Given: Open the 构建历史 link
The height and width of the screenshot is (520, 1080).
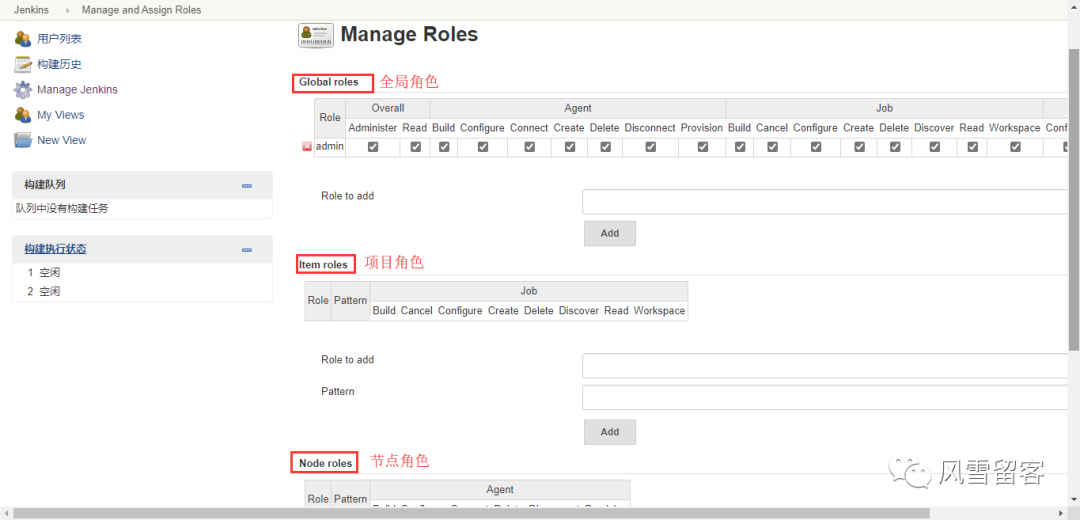Looking at the screenshot, I should coord(59,64).
